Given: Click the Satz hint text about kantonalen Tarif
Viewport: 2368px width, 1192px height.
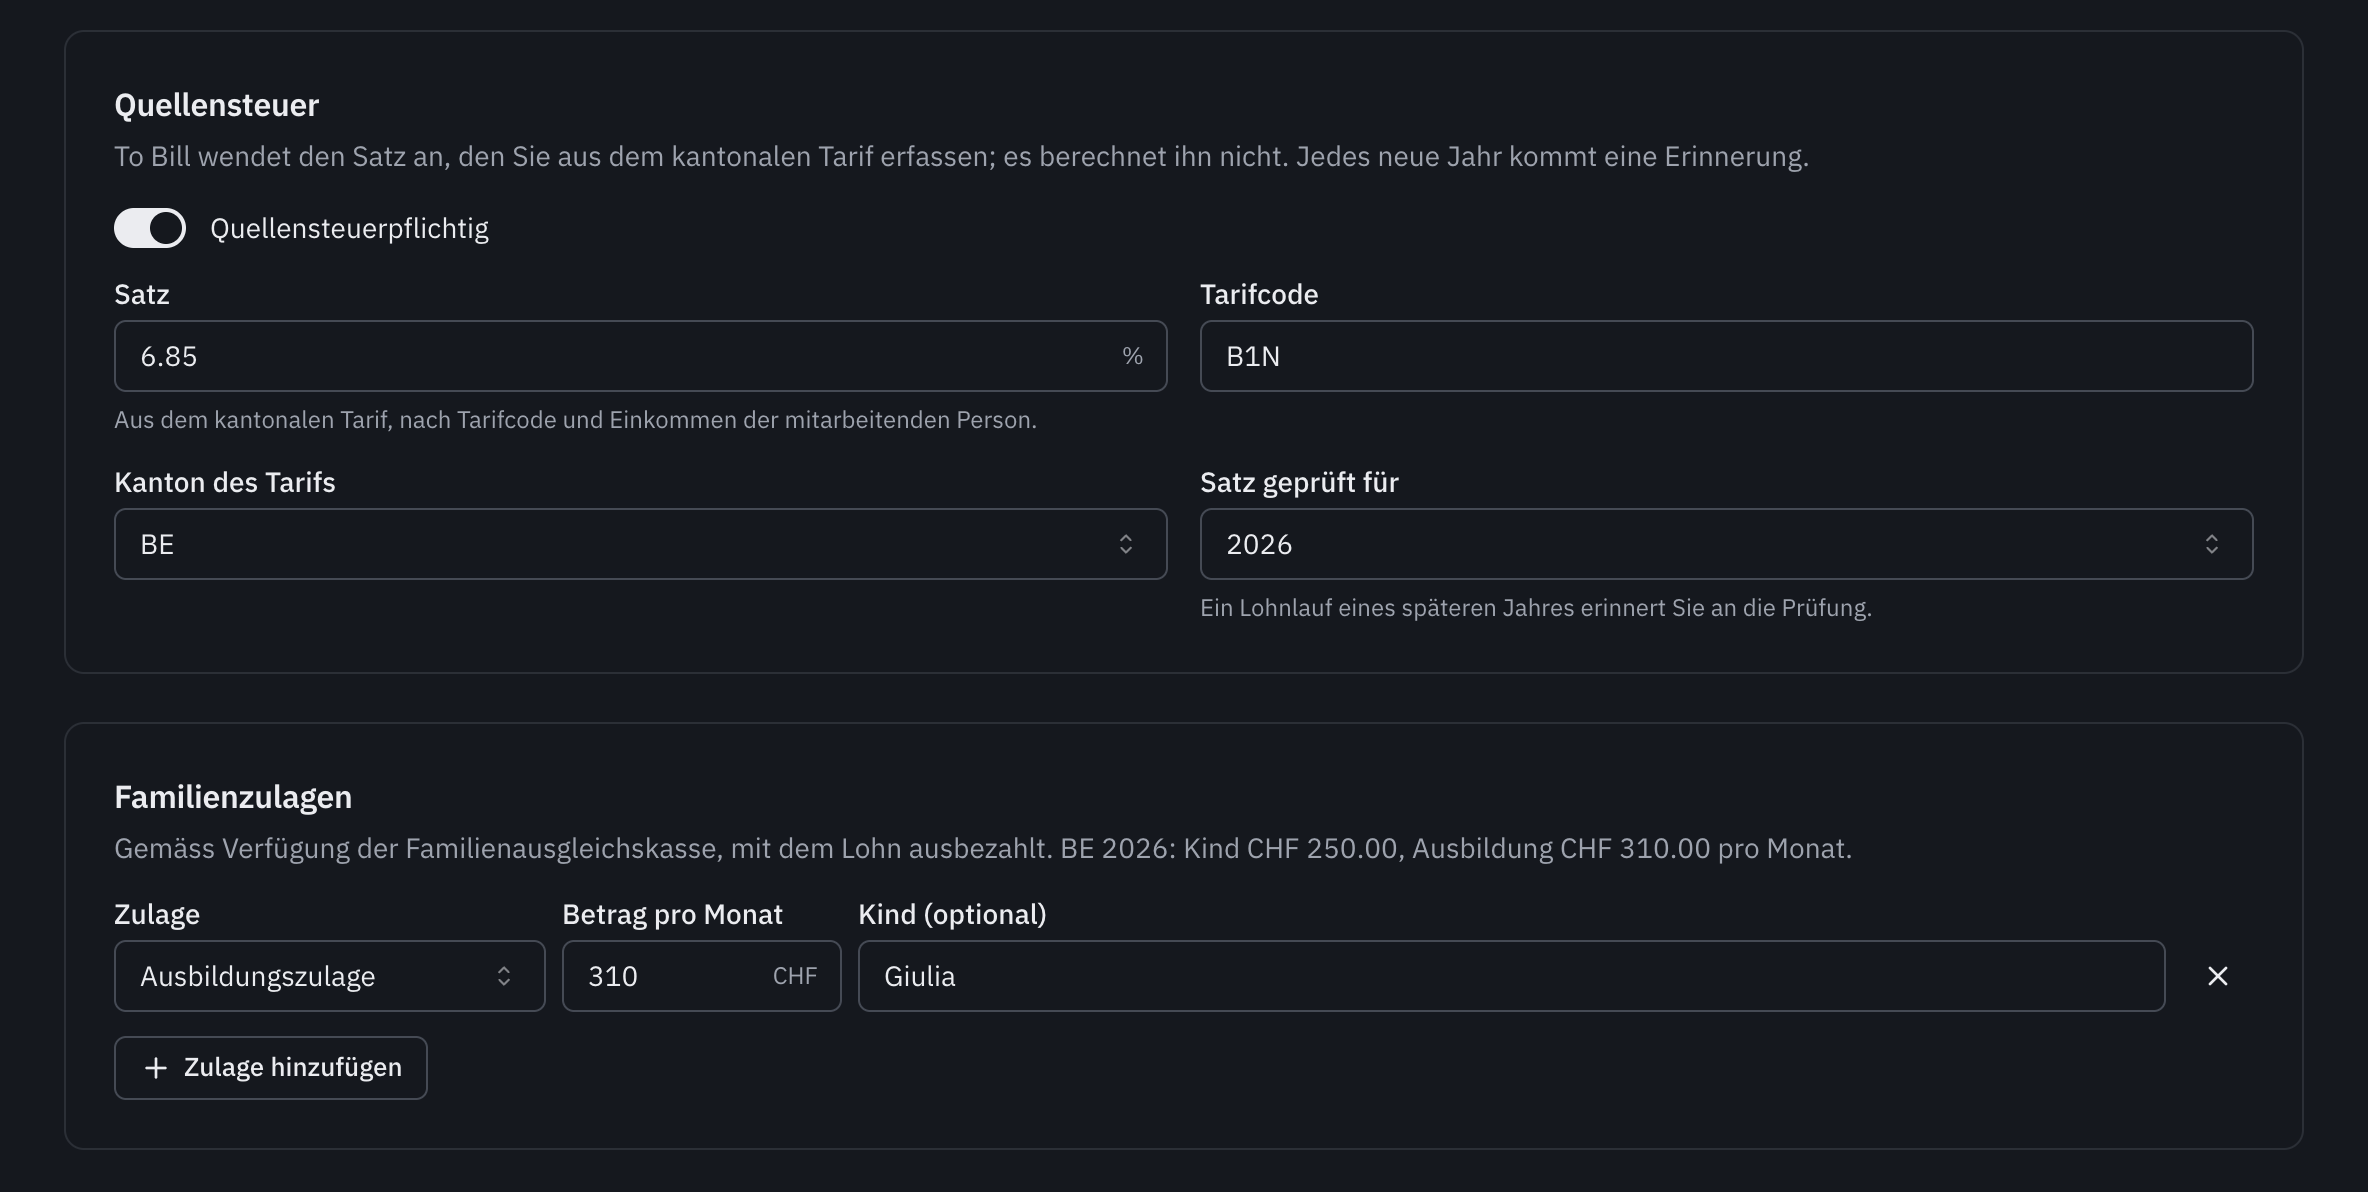Looking at the screenshot, I should [x=575, y=420].
